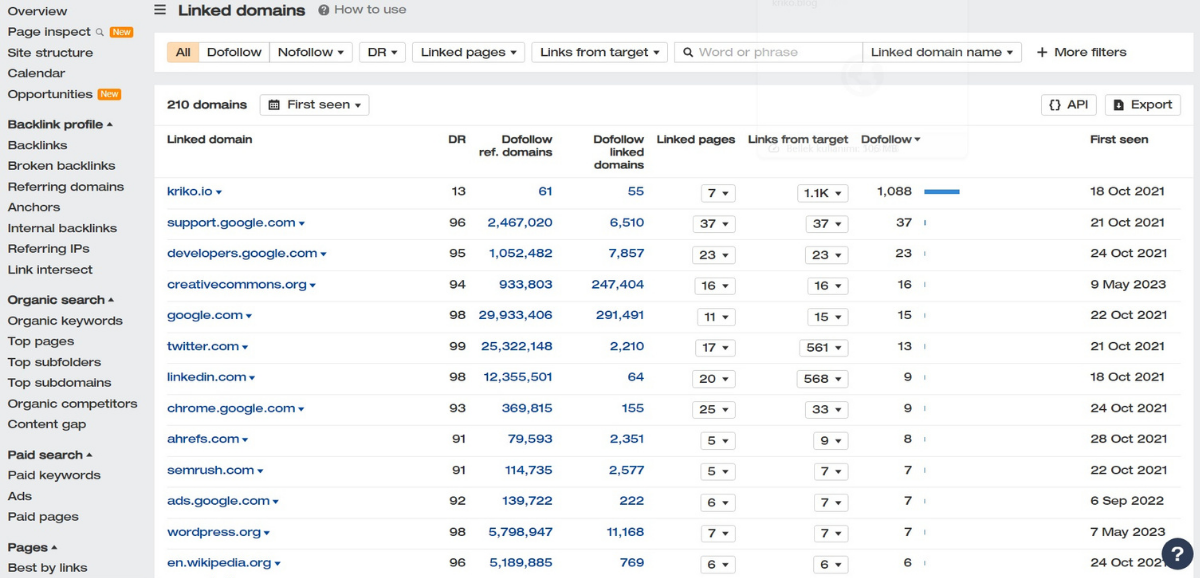This screenshot has height=578, width=1200.
Task: Click the calendar icon in First seen button
Action: pyautogui.click(x=274, y=105)
